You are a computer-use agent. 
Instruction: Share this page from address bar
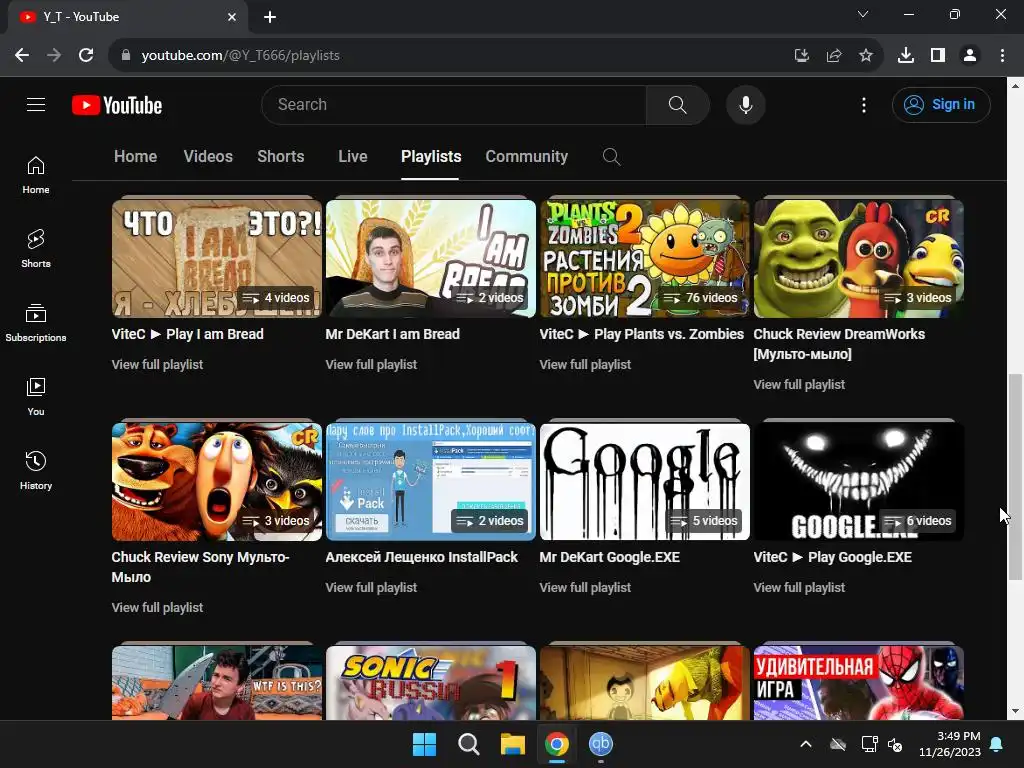(833, 56)
